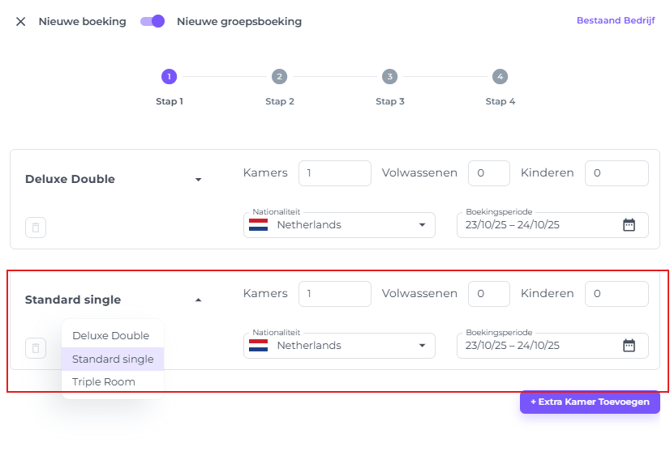Image resolution: width=670 pixels, height=468 pixels.
Task: Toggle the Nieuwe groepsboeking switch
Action: click(152, 21)
